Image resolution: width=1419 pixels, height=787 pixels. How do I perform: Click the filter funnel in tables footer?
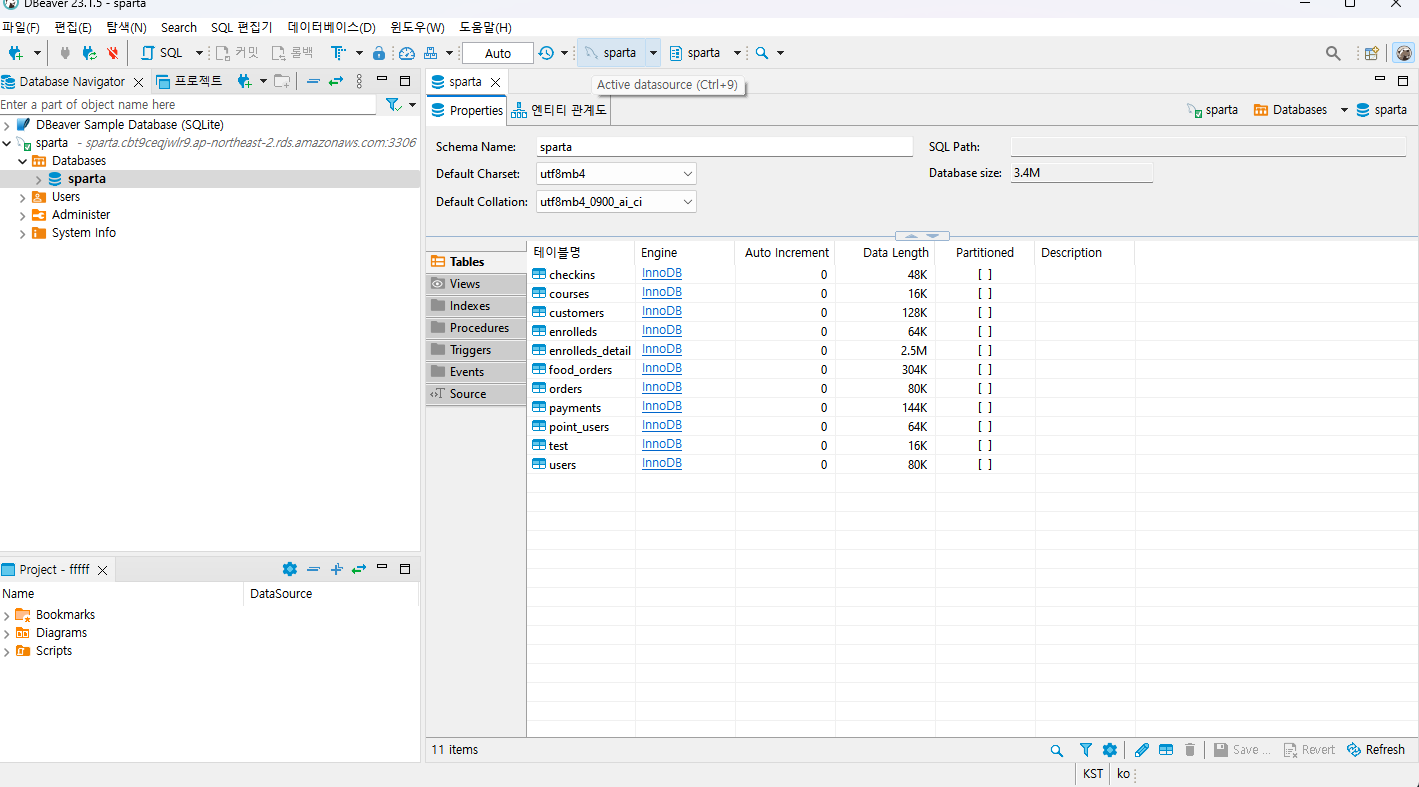click(1085, 750)
